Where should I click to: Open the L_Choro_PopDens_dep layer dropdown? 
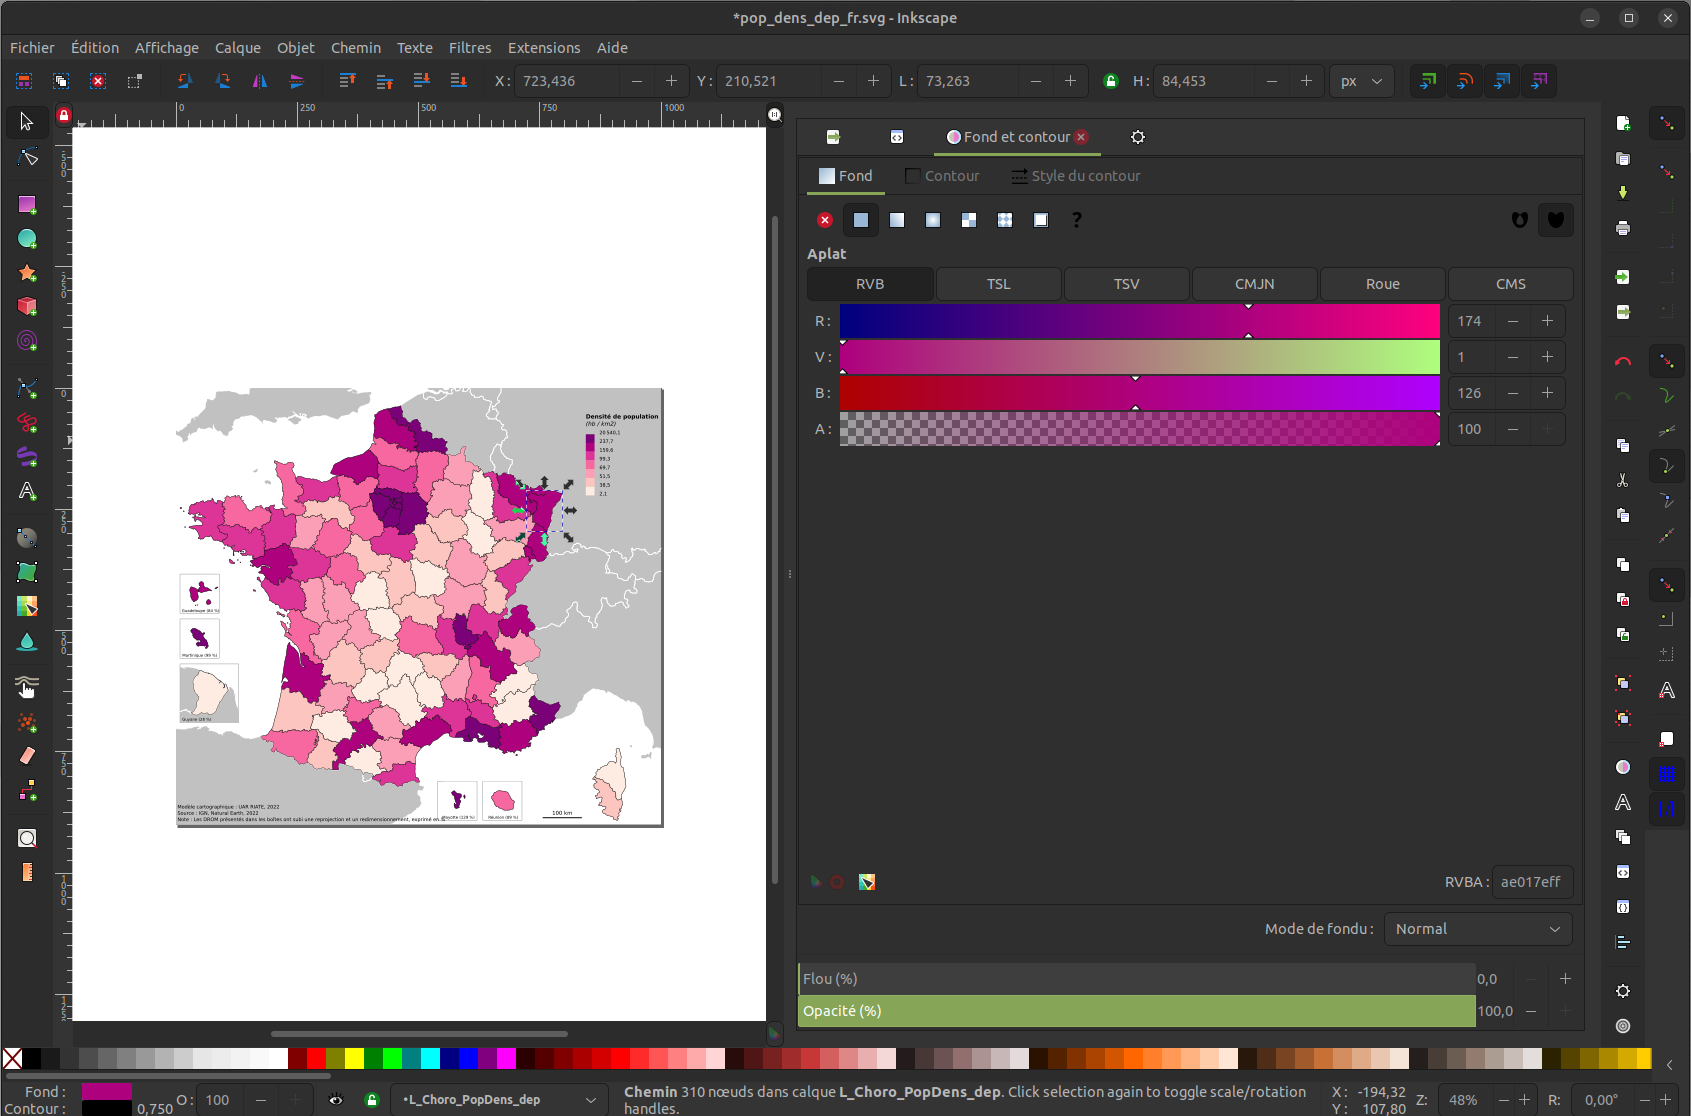point(498,1099)
